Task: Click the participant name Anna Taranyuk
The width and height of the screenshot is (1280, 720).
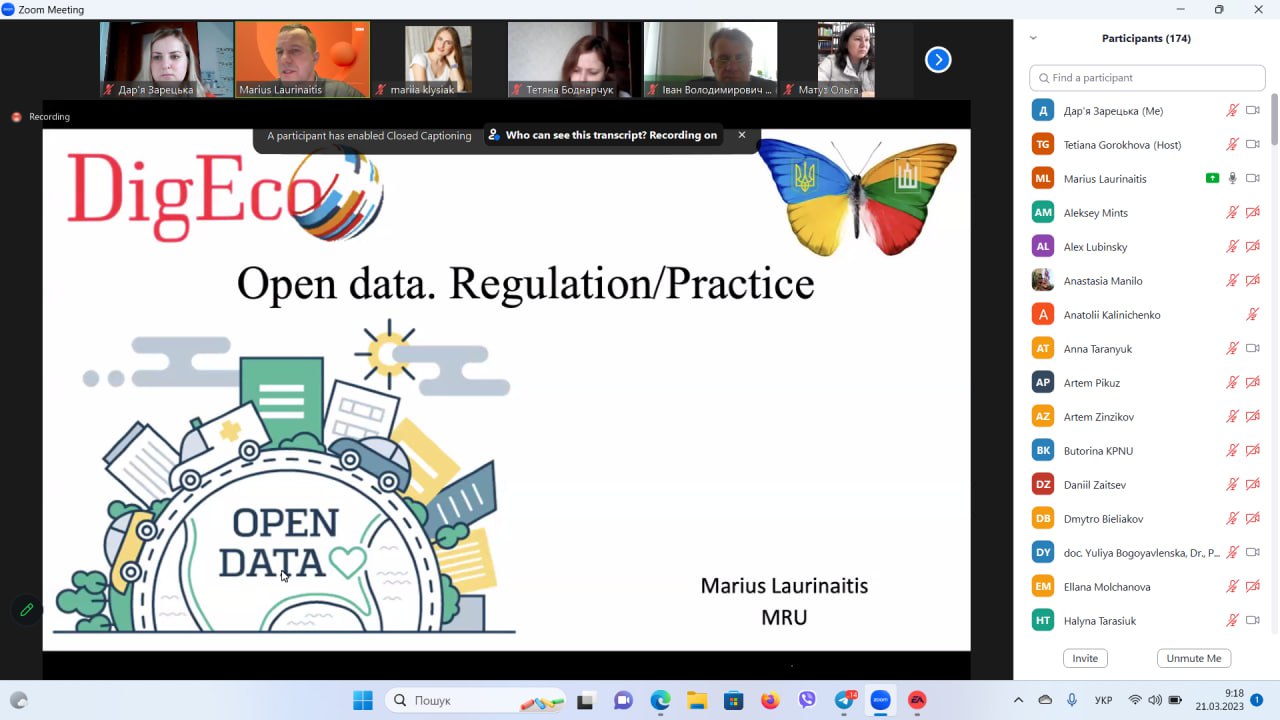Action: 1098,348
